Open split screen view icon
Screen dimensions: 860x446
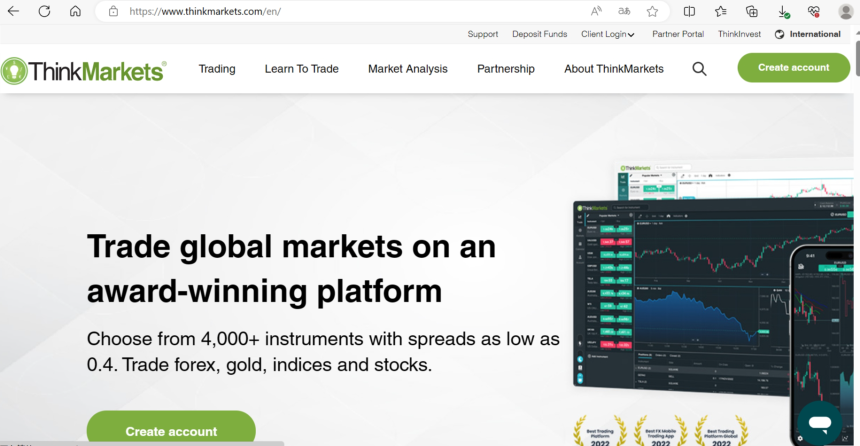[689, 12]
